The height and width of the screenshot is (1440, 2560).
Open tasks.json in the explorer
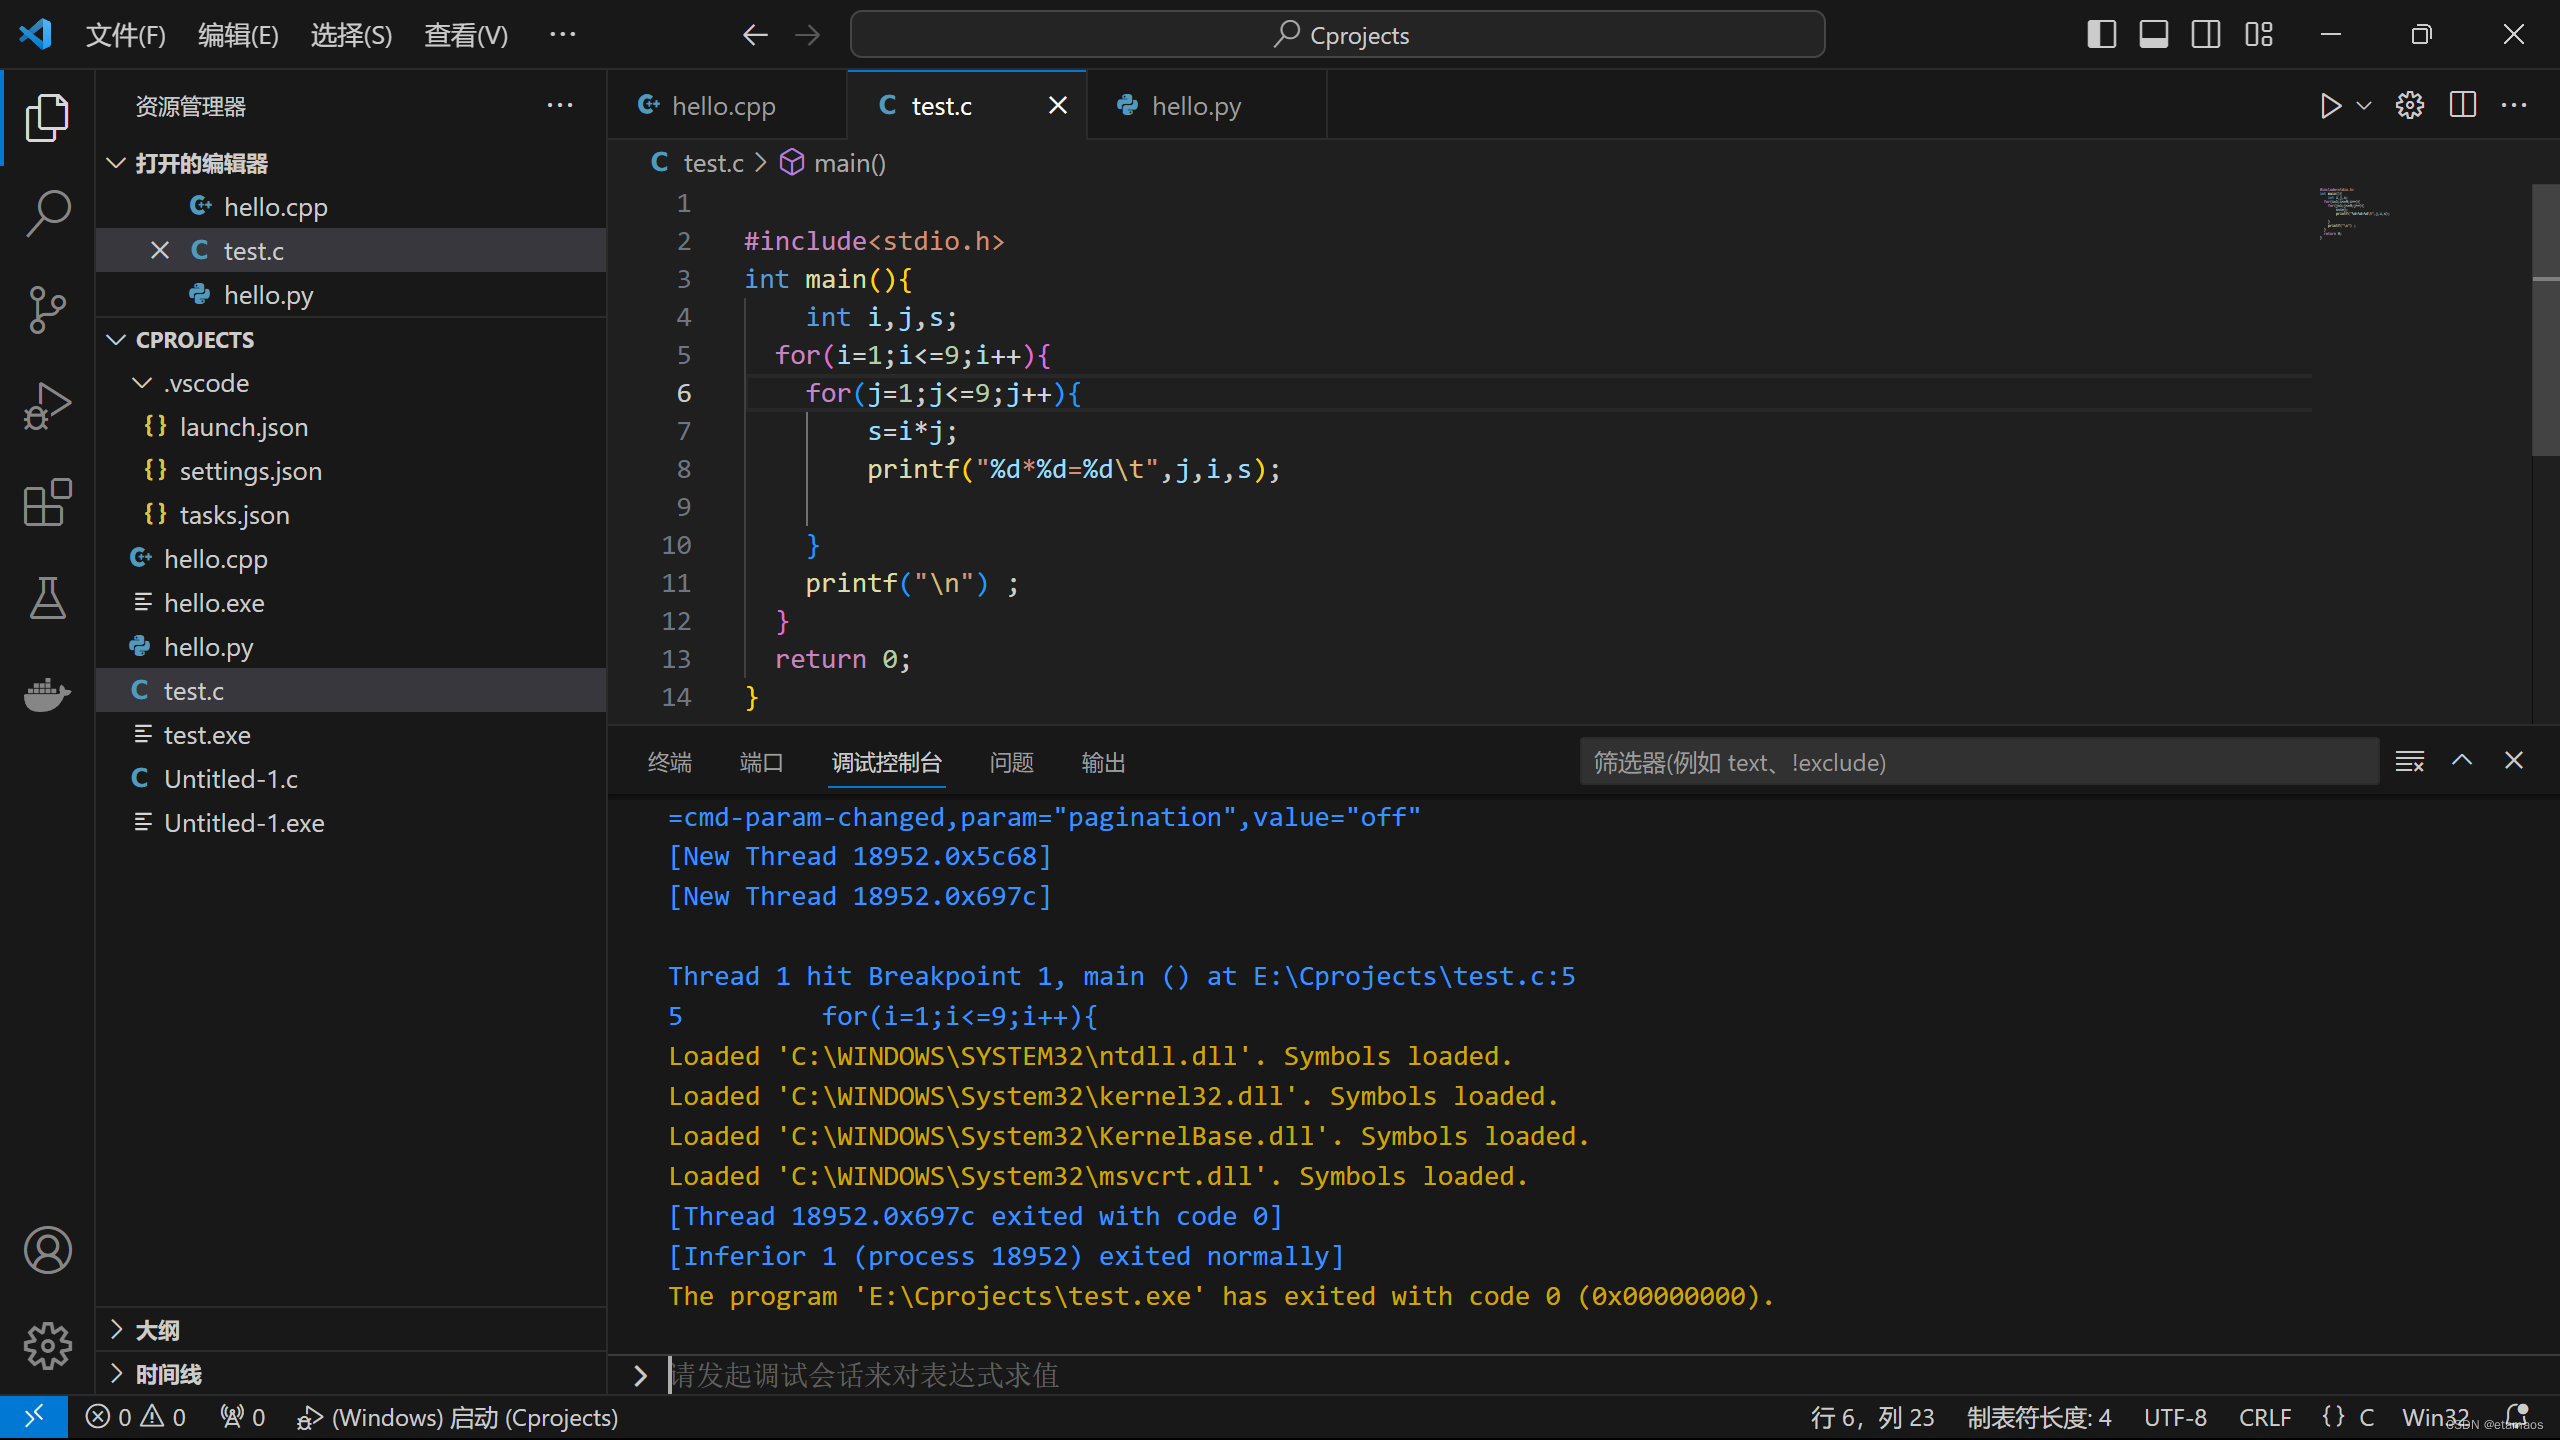pos(234,515)
